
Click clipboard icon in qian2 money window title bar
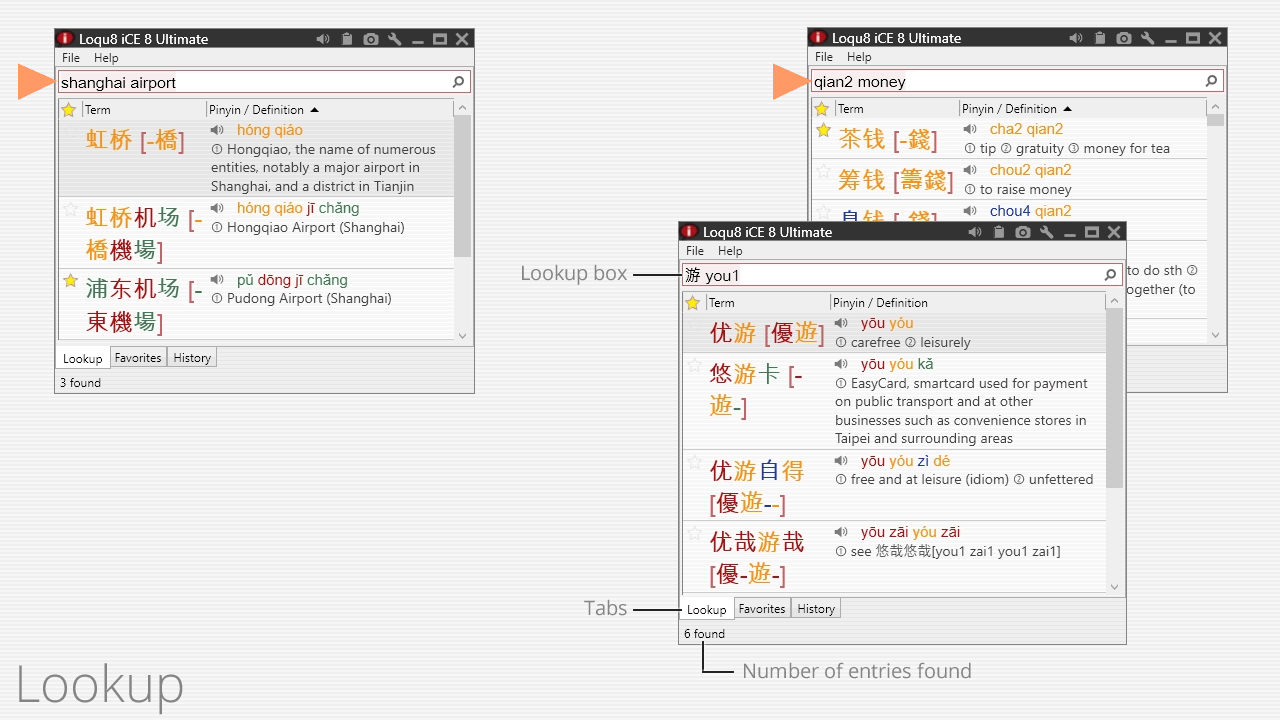click(x=1100, y=38)
